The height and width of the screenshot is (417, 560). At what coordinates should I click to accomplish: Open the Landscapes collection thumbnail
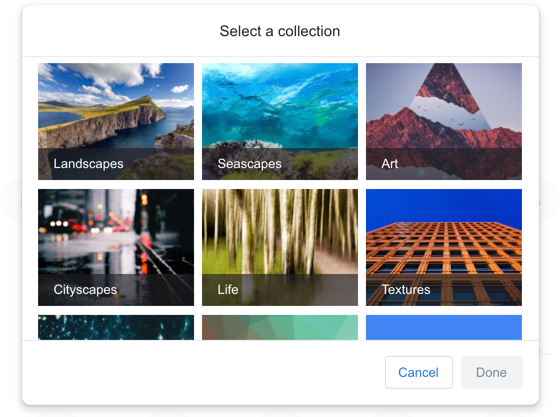click(116, 121)
